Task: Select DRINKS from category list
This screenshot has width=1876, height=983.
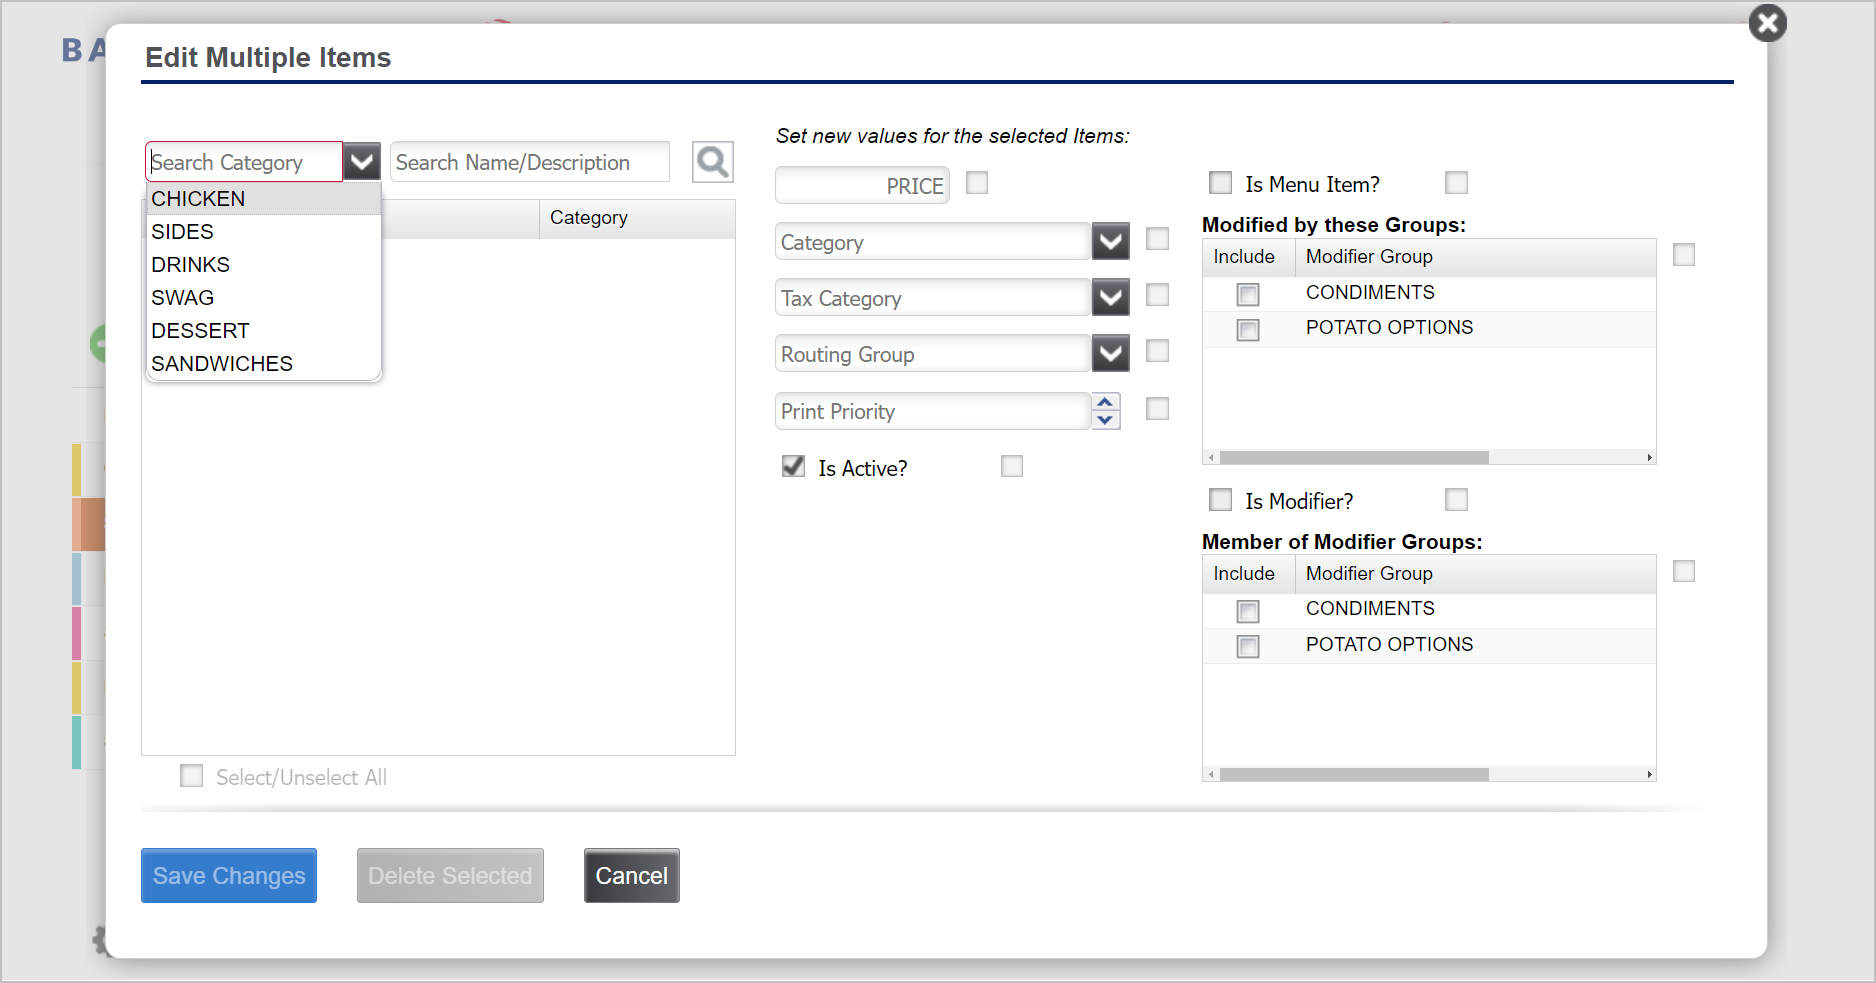Action: point(264,265)
